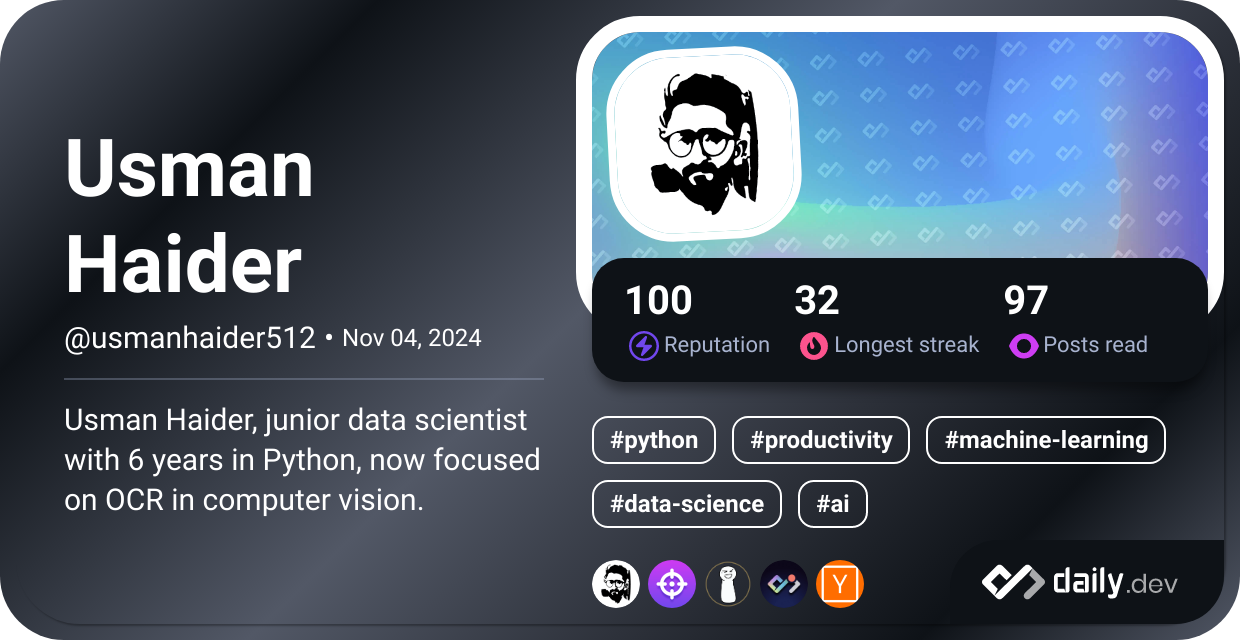Select the #productivity tag
Screen dimensions: 1240x640
(820, 440)
